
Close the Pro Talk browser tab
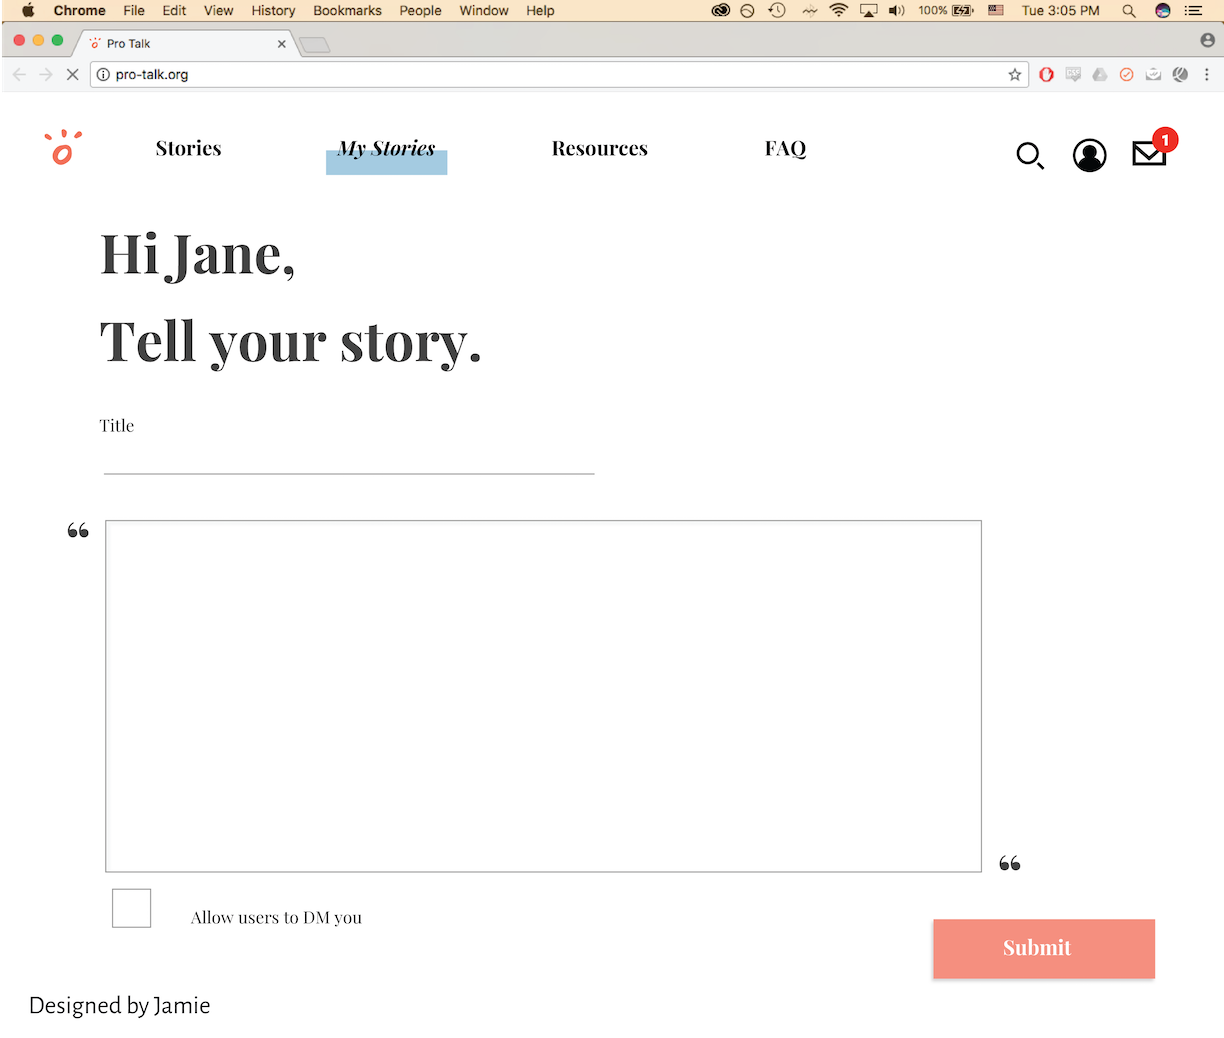tap(281, 44)
